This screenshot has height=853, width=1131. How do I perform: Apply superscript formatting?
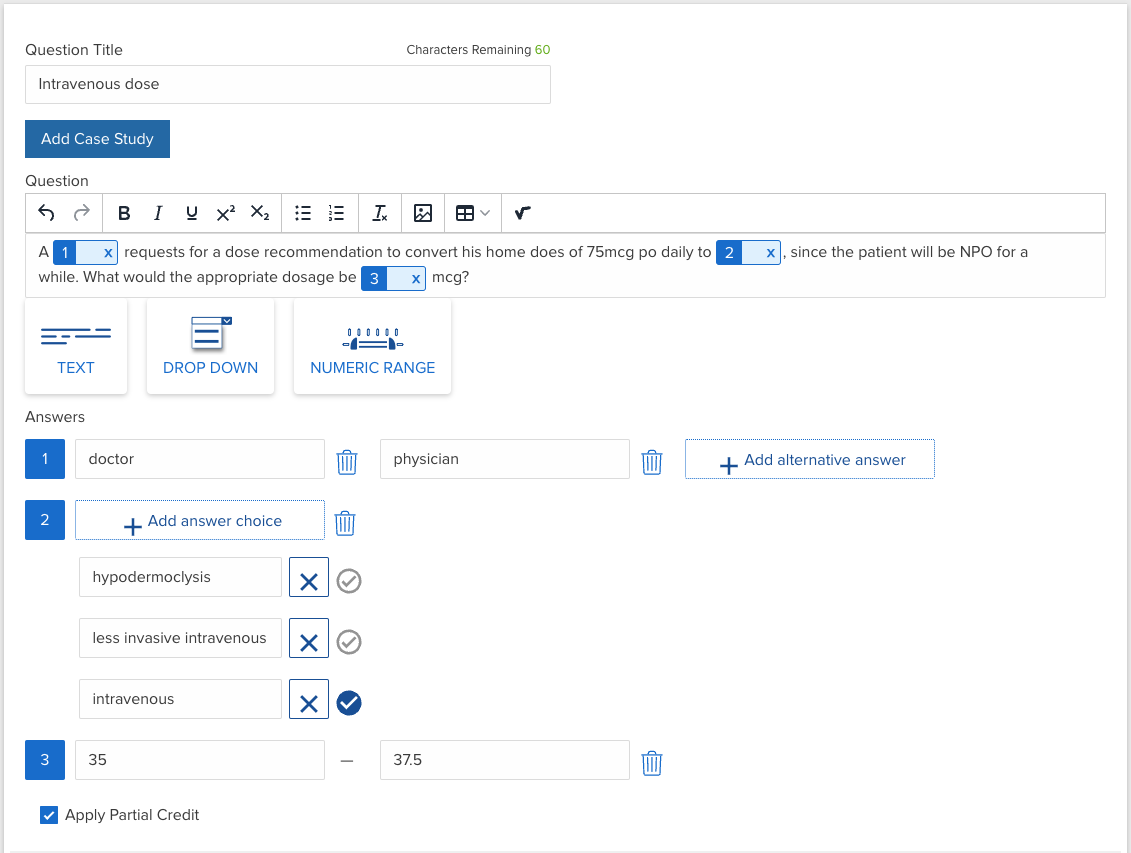226,213
